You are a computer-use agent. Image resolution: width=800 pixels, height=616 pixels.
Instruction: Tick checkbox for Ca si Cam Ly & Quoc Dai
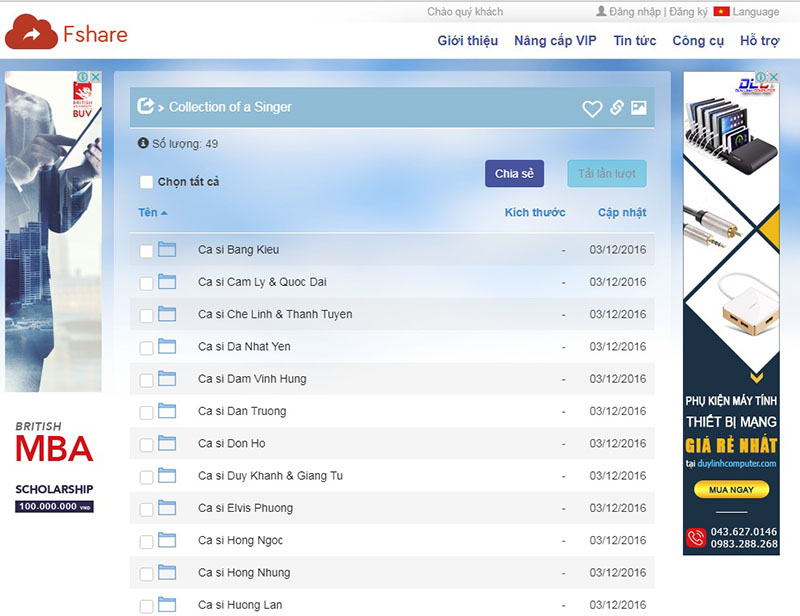tap(147, 283)
